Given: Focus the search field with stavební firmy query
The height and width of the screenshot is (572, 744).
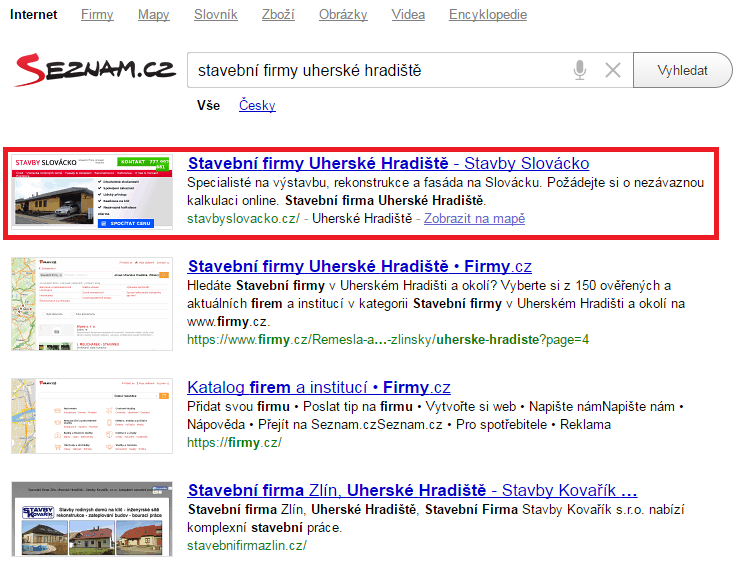Looking at the screenshot, I should tap(410, 70).
